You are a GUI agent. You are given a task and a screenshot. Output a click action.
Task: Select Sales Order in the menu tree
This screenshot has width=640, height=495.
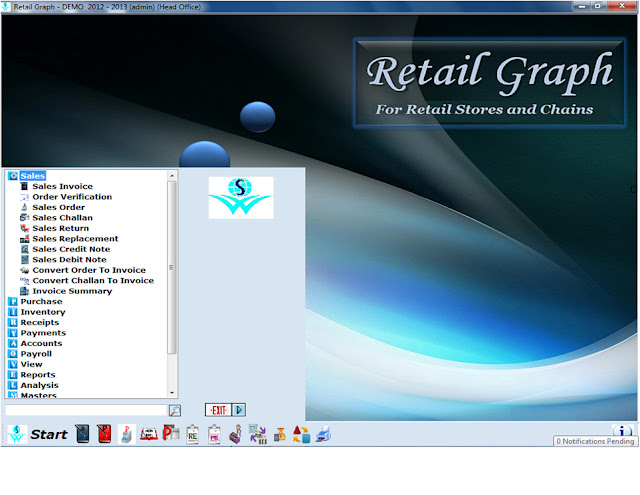pos(58,207)
